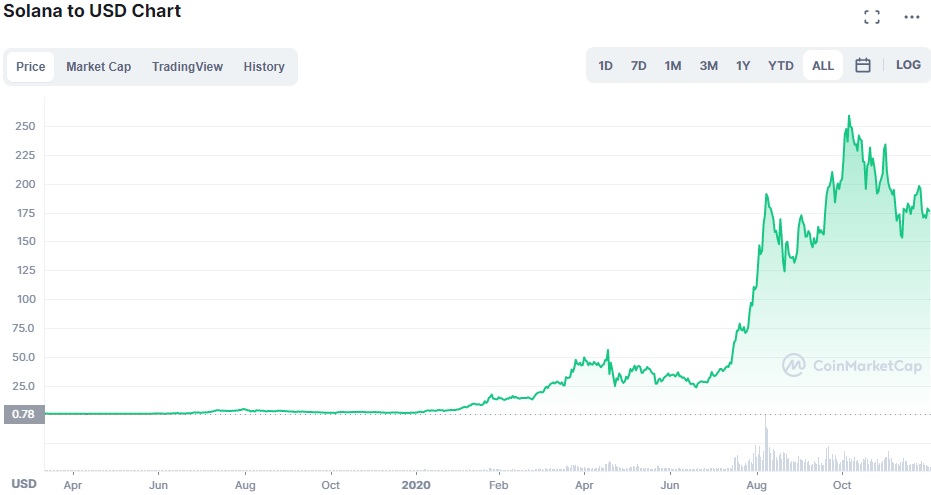
Task: Click the USD currency label
Action: click(x=24, y=484)
